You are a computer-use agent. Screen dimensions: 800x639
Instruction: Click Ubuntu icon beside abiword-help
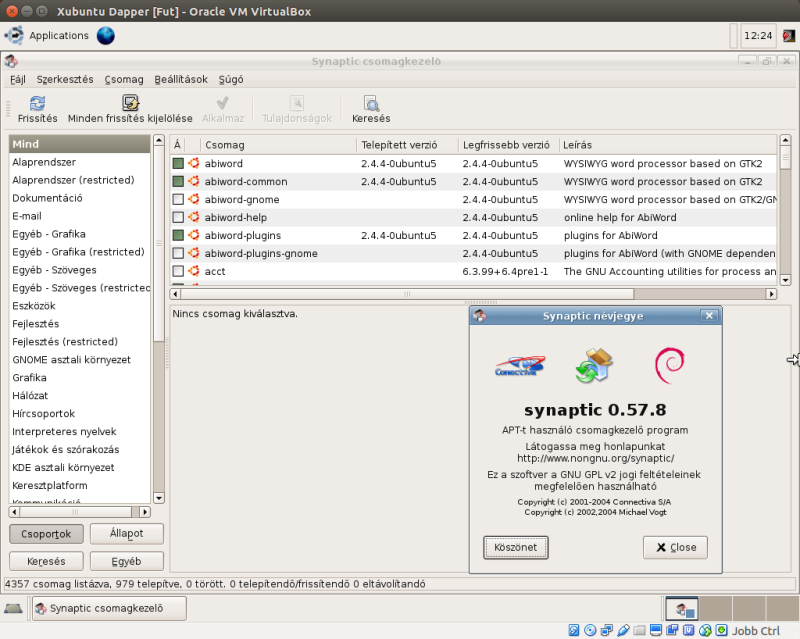(194, 217)
